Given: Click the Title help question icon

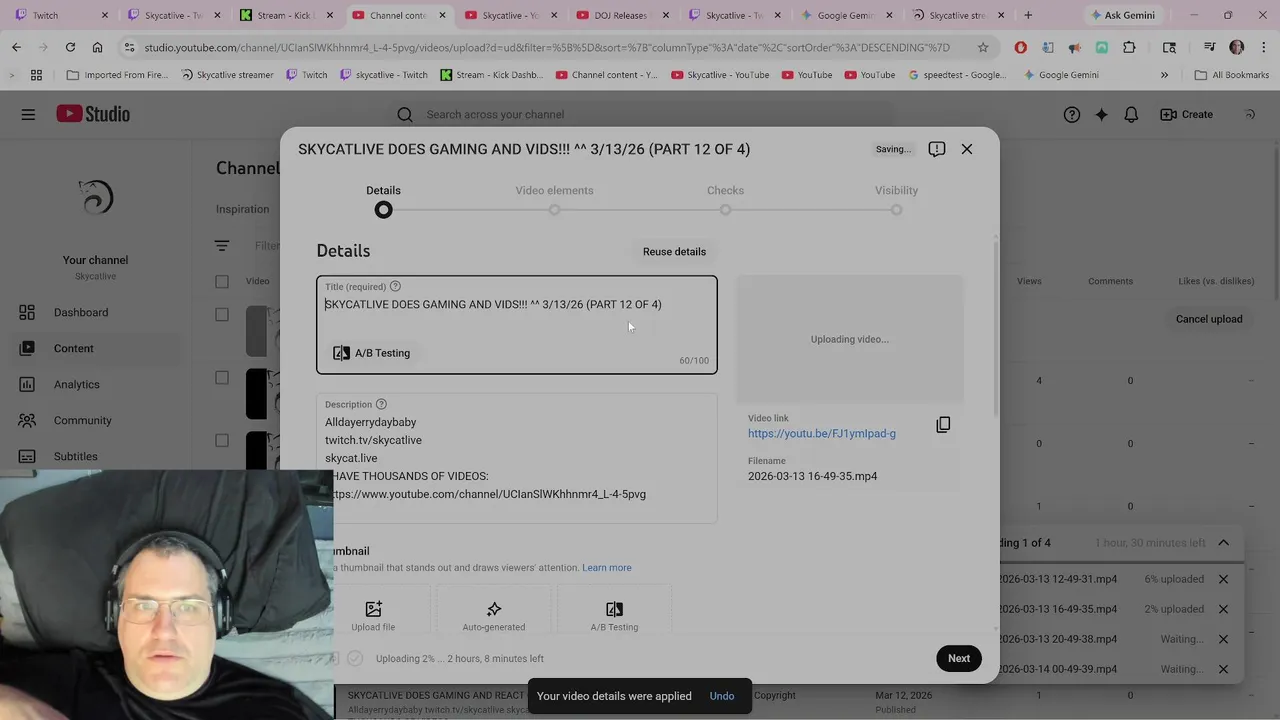Looking at the screenshot, I should 395,287.
